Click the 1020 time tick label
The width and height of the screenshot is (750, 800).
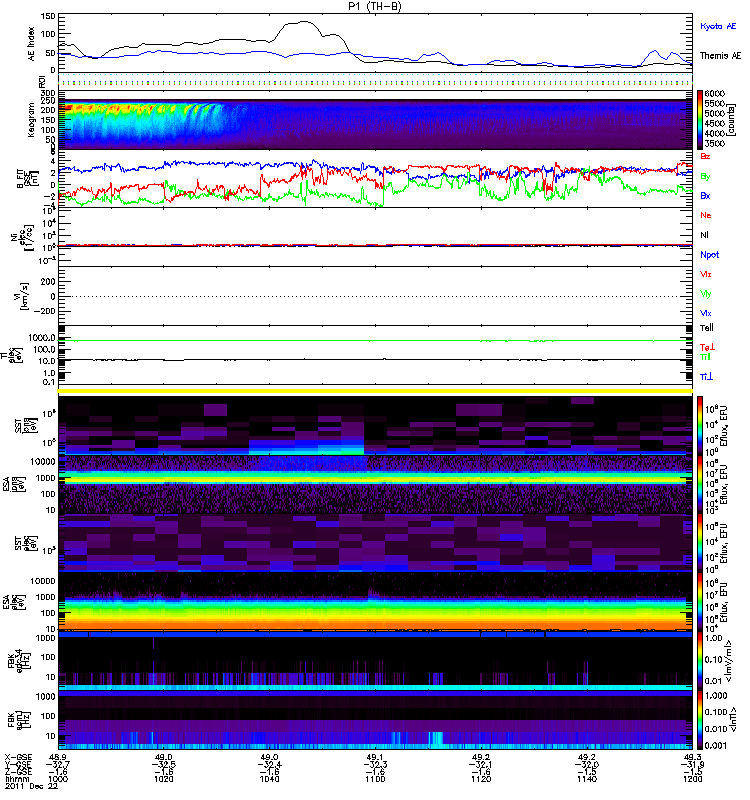163,779
